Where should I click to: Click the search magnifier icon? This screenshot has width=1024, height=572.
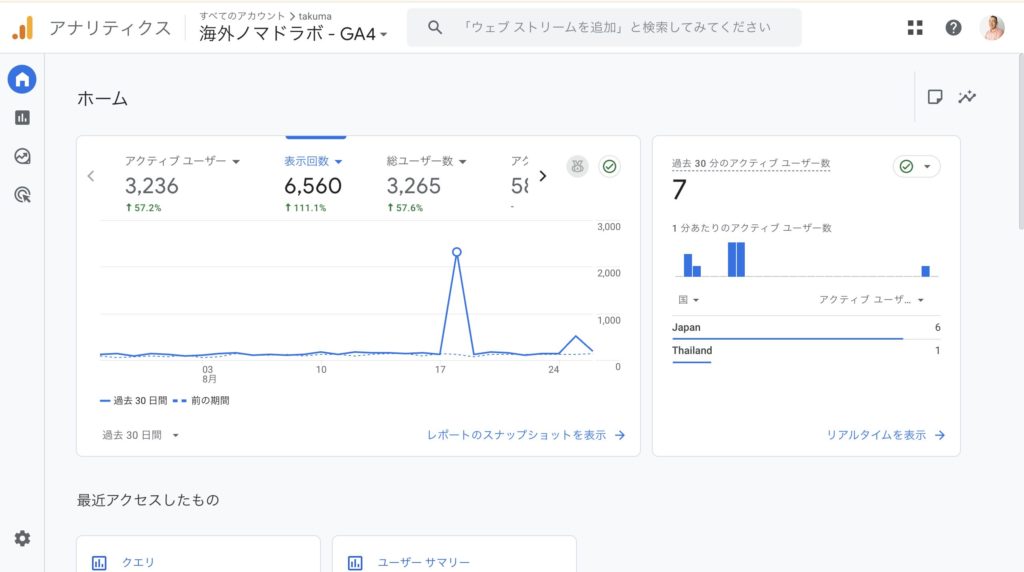[435, 27]
